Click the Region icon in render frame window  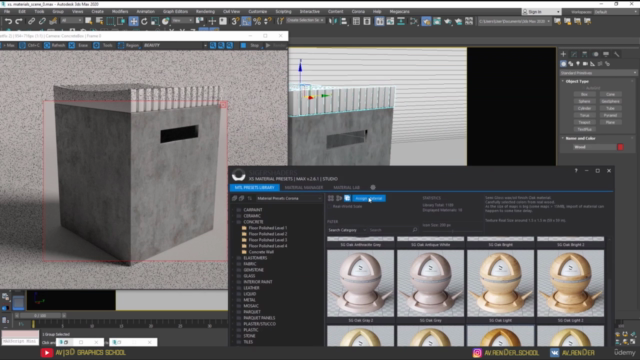(x=121, y=45)
